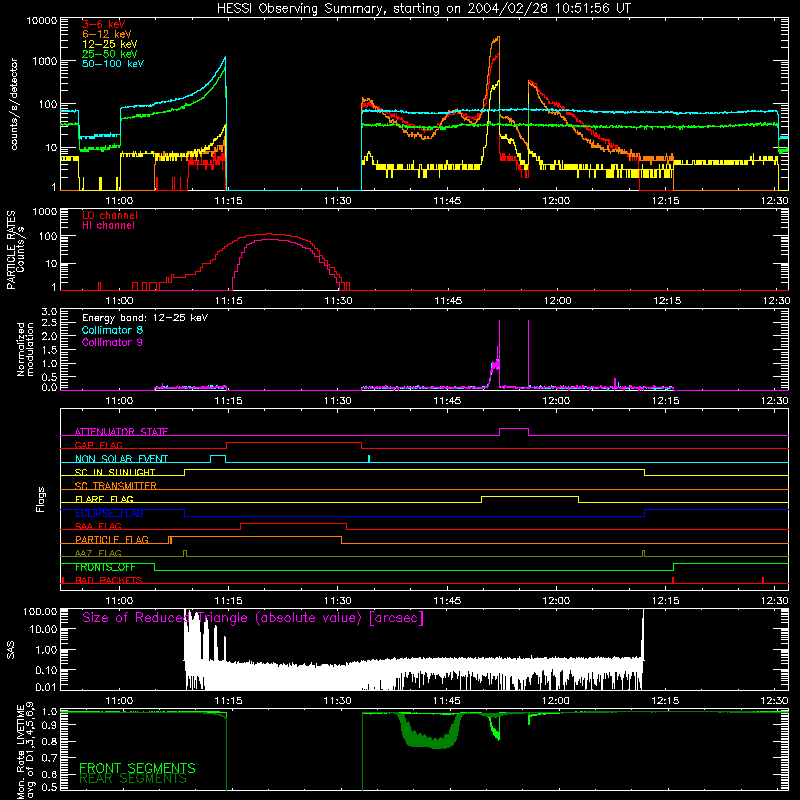
Task: Select the Collimator 8 legend entry
Action: (112, 330)
